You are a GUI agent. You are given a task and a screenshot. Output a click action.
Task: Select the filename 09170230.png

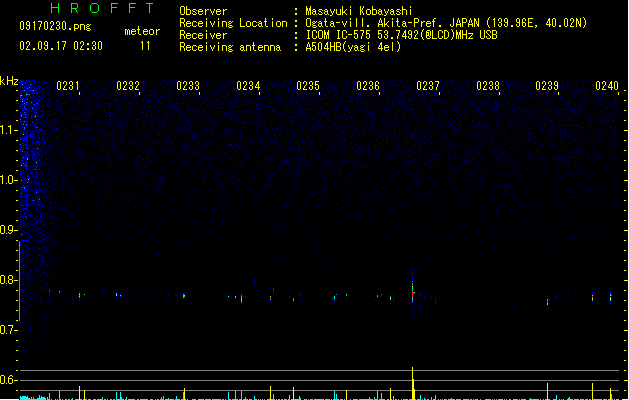(x=55, y=26)
